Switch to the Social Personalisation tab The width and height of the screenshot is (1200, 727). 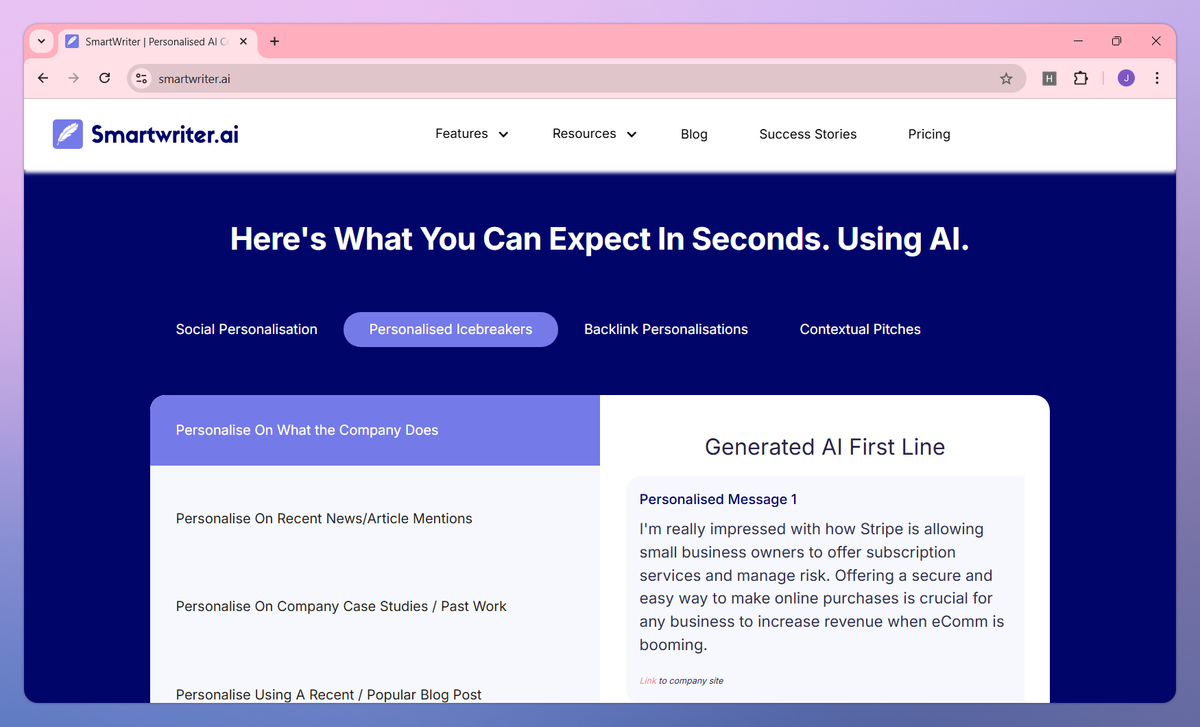coord(246,329)
